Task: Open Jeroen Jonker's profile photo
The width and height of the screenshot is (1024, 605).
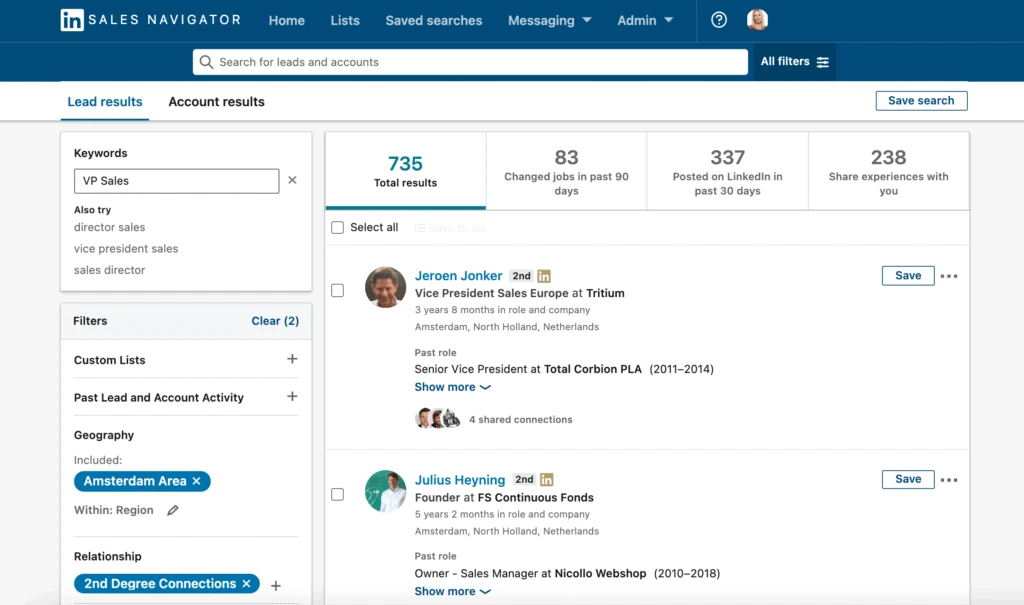Action: coord(385,287)
